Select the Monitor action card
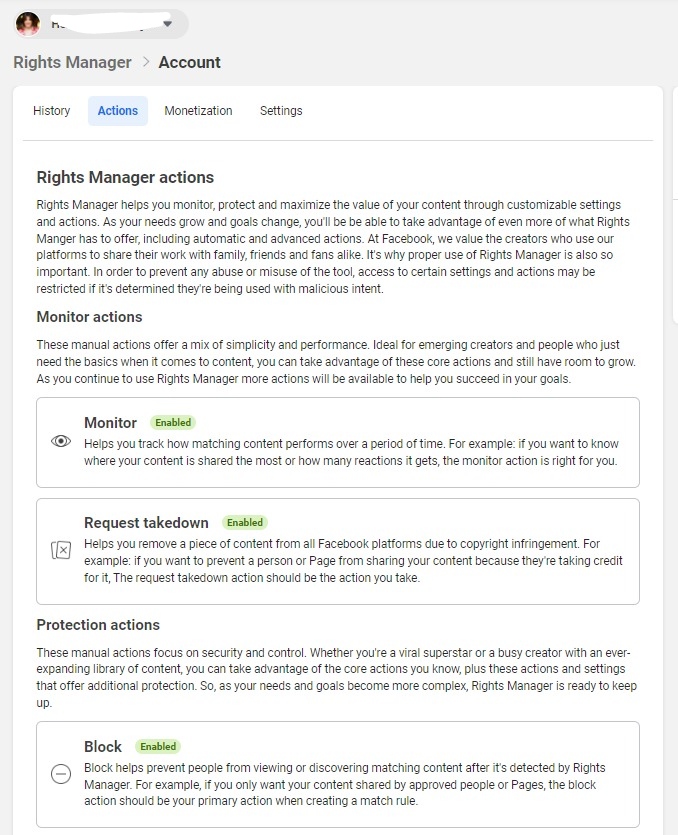This screenshot has height=835, width=678. [338, 442]
